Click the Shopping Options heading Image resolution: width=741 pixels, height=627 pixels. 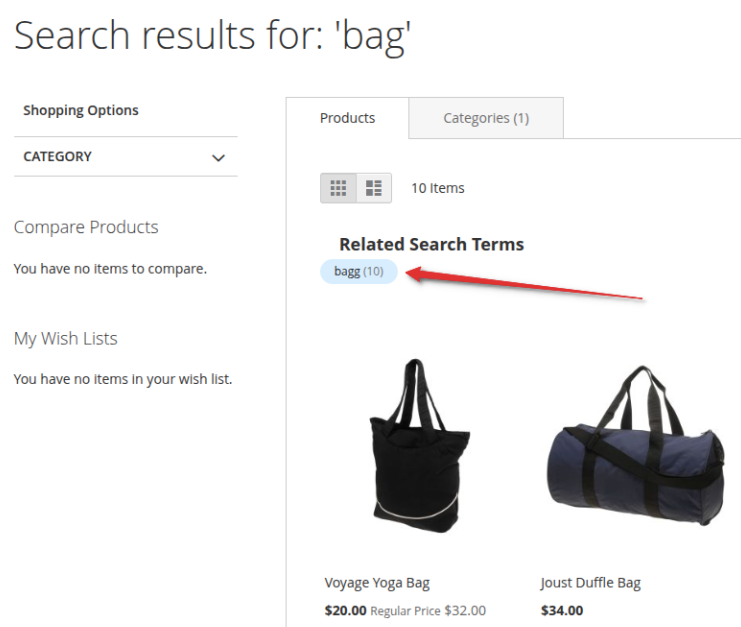(x=81, y=110)
